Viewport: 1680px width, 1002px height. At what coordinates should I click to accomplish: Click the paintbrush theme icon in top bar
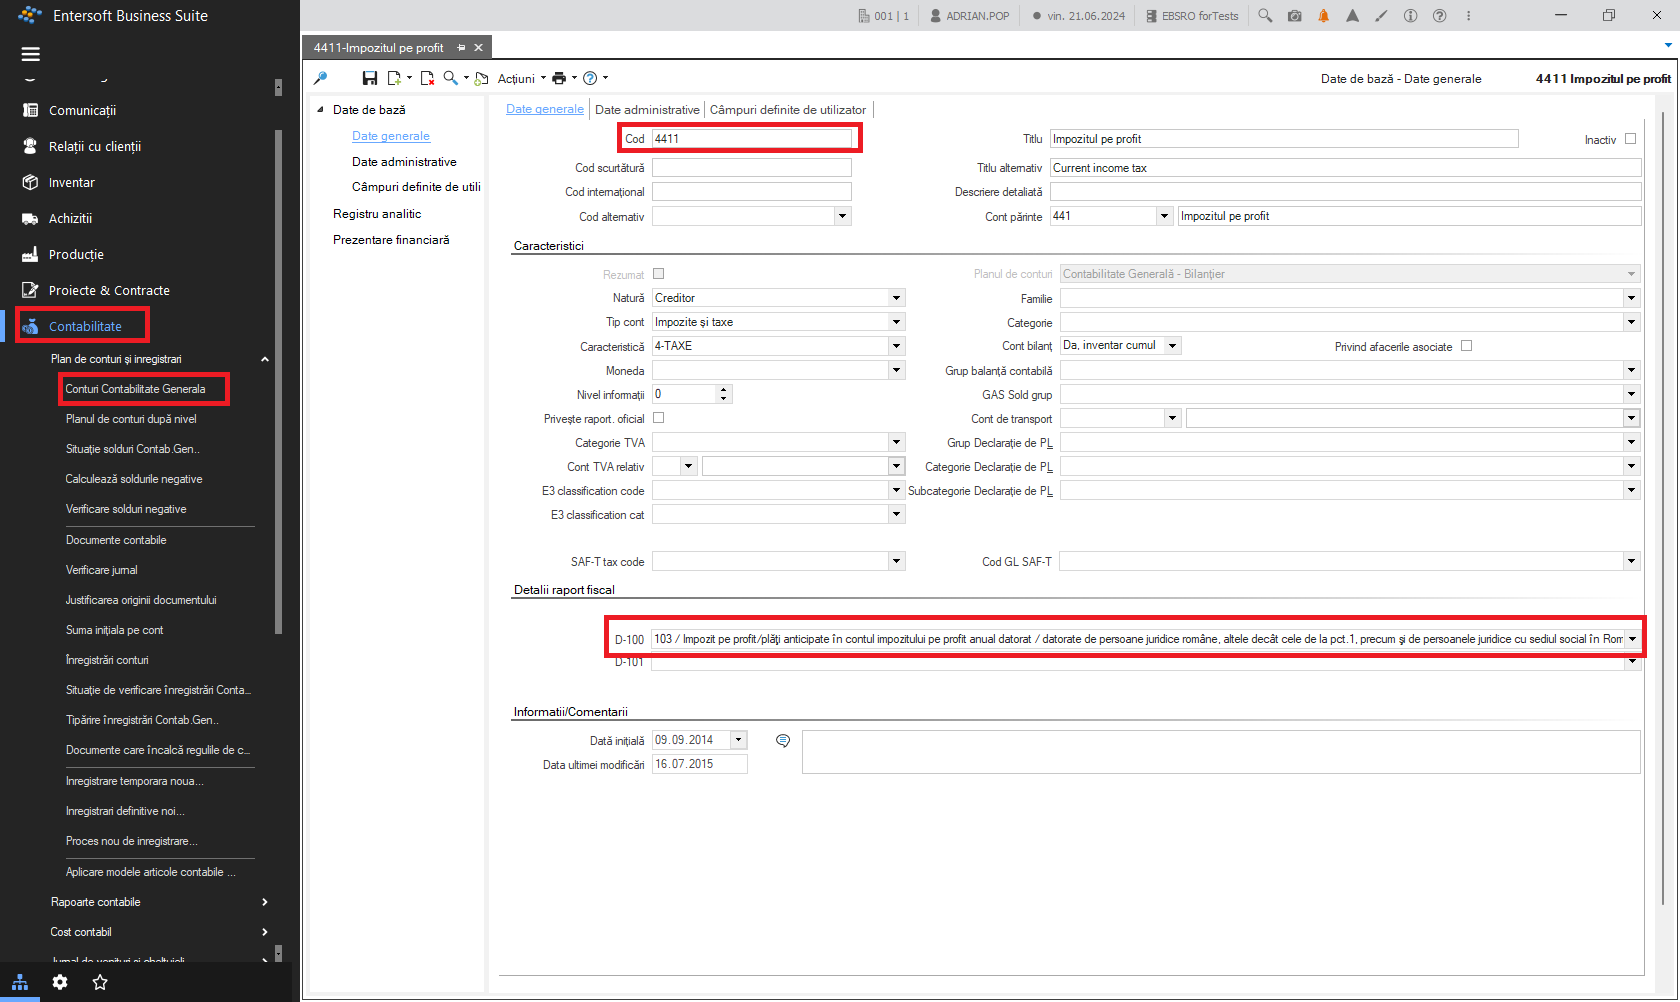click(1381, 16)
